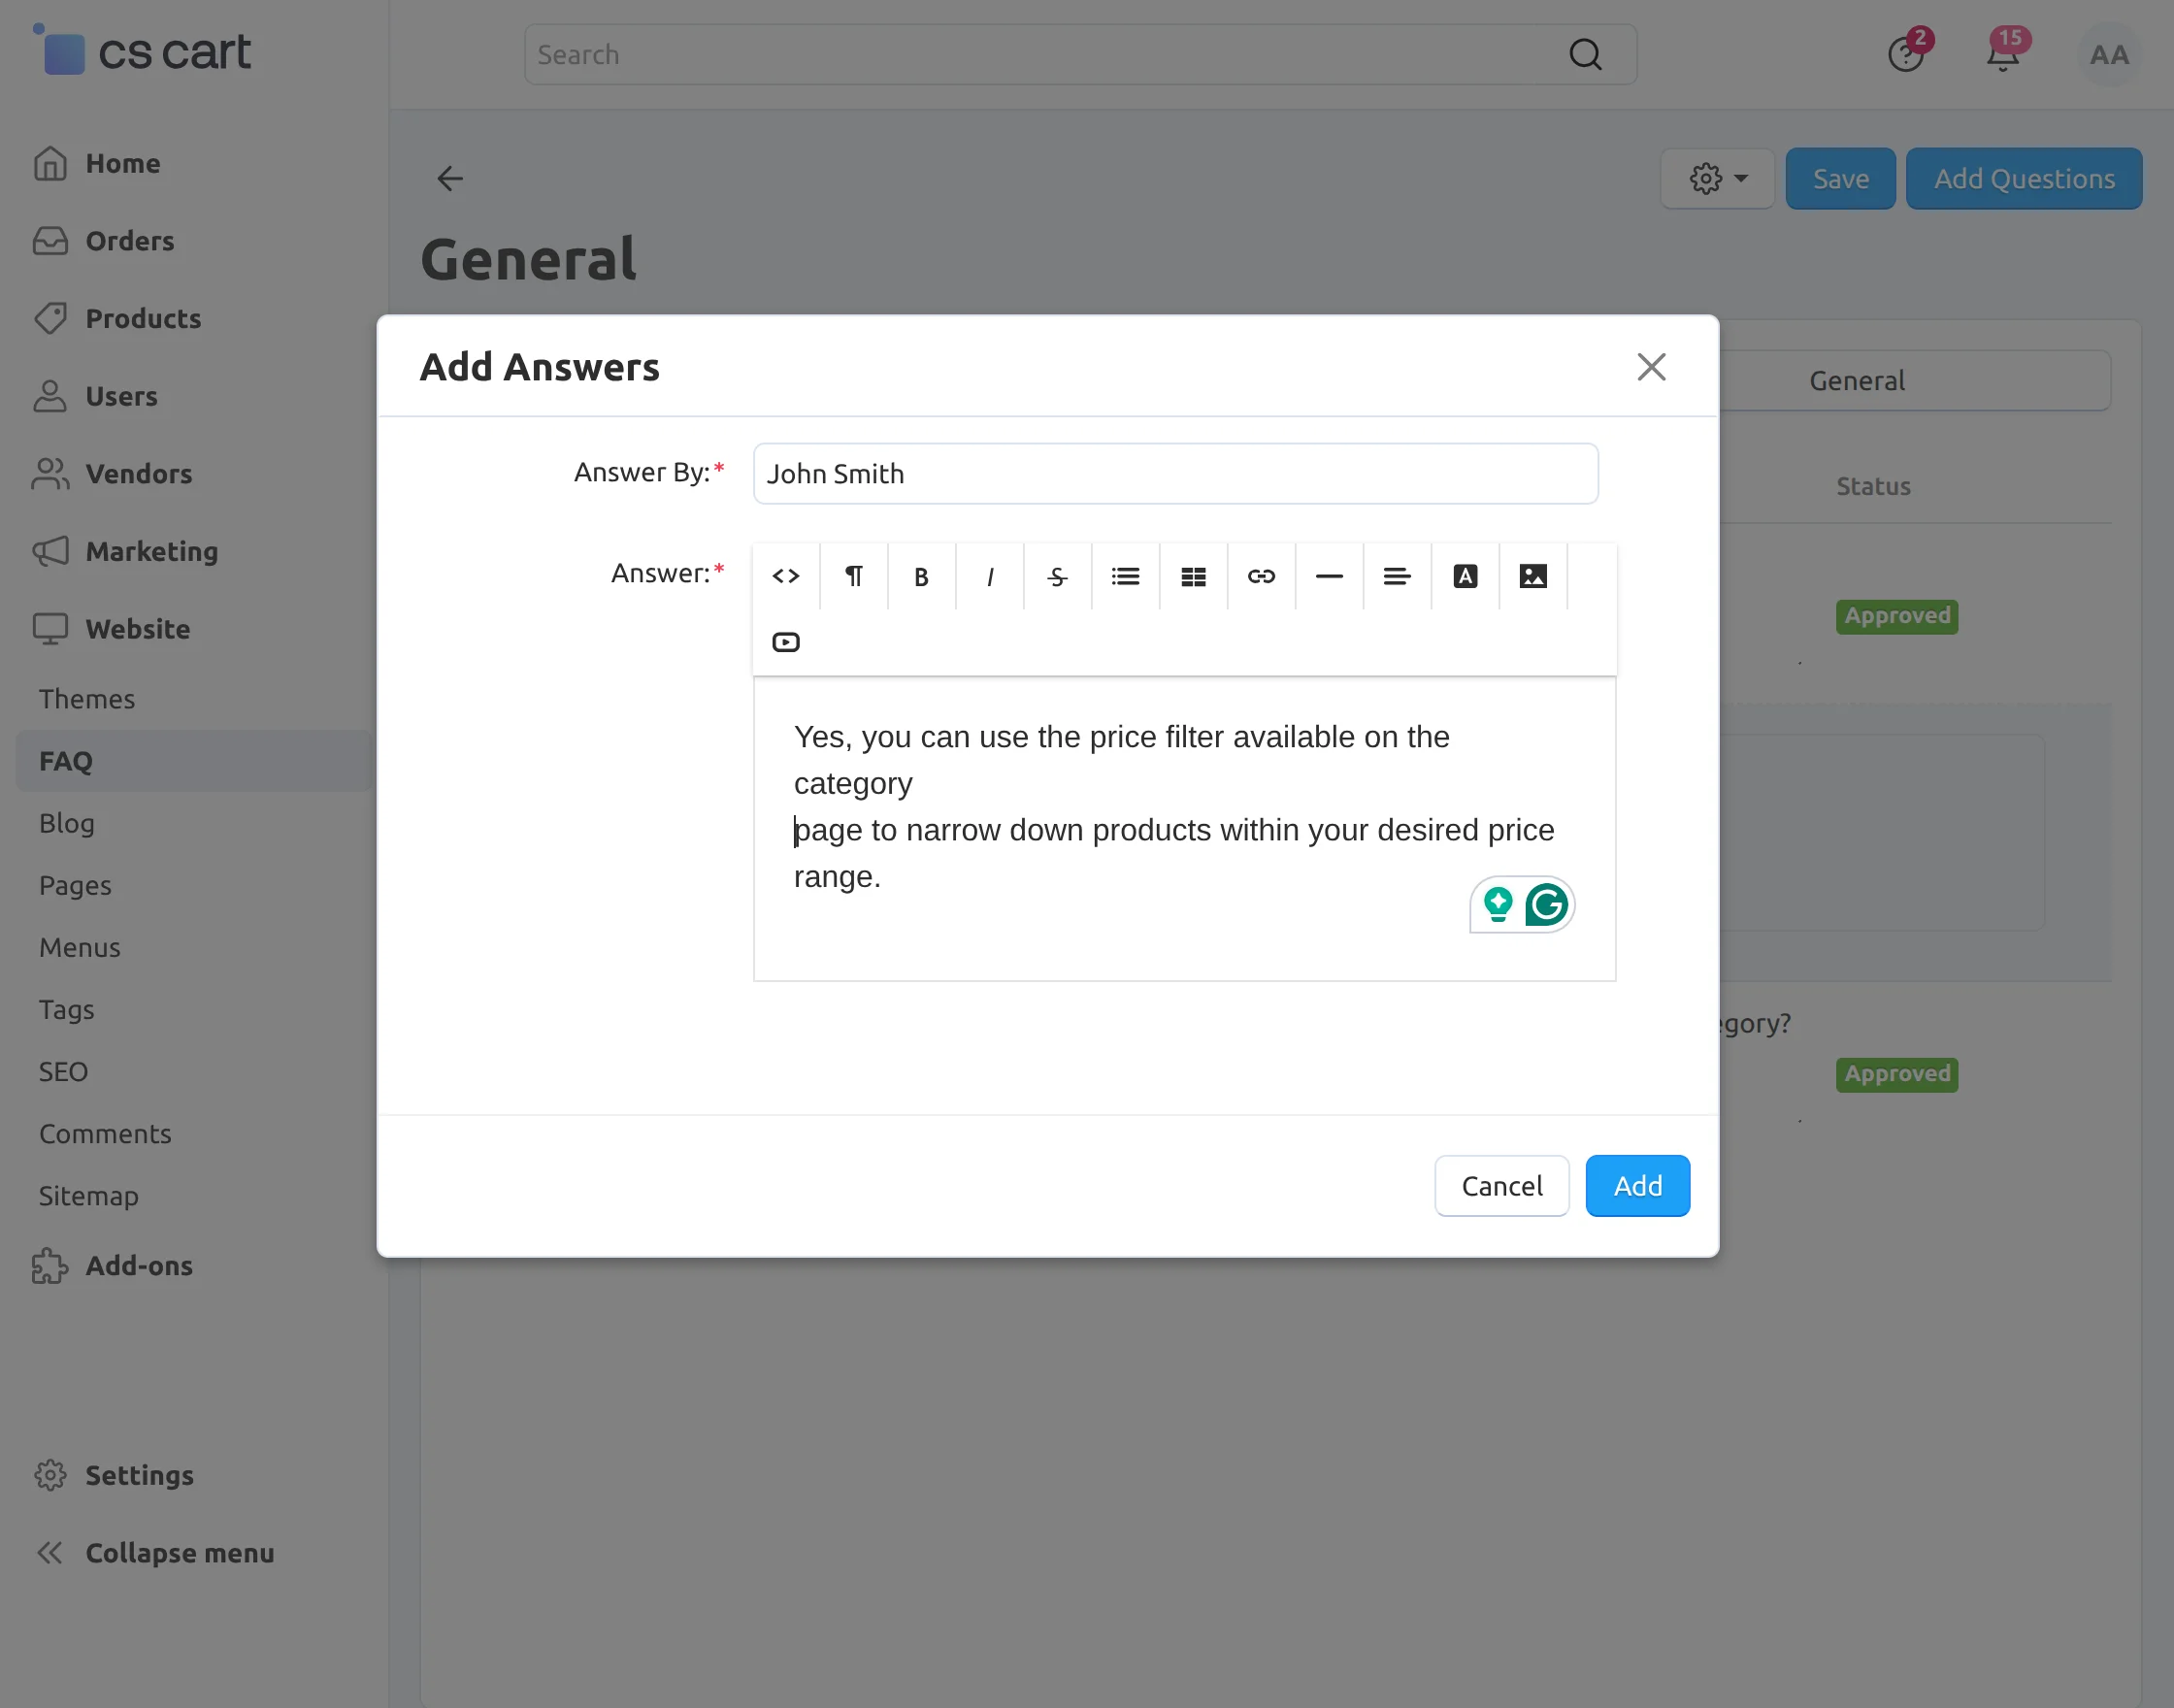Open font color tool in editor
The image size is (2174, 1708).
click(x=1466, y=576)
